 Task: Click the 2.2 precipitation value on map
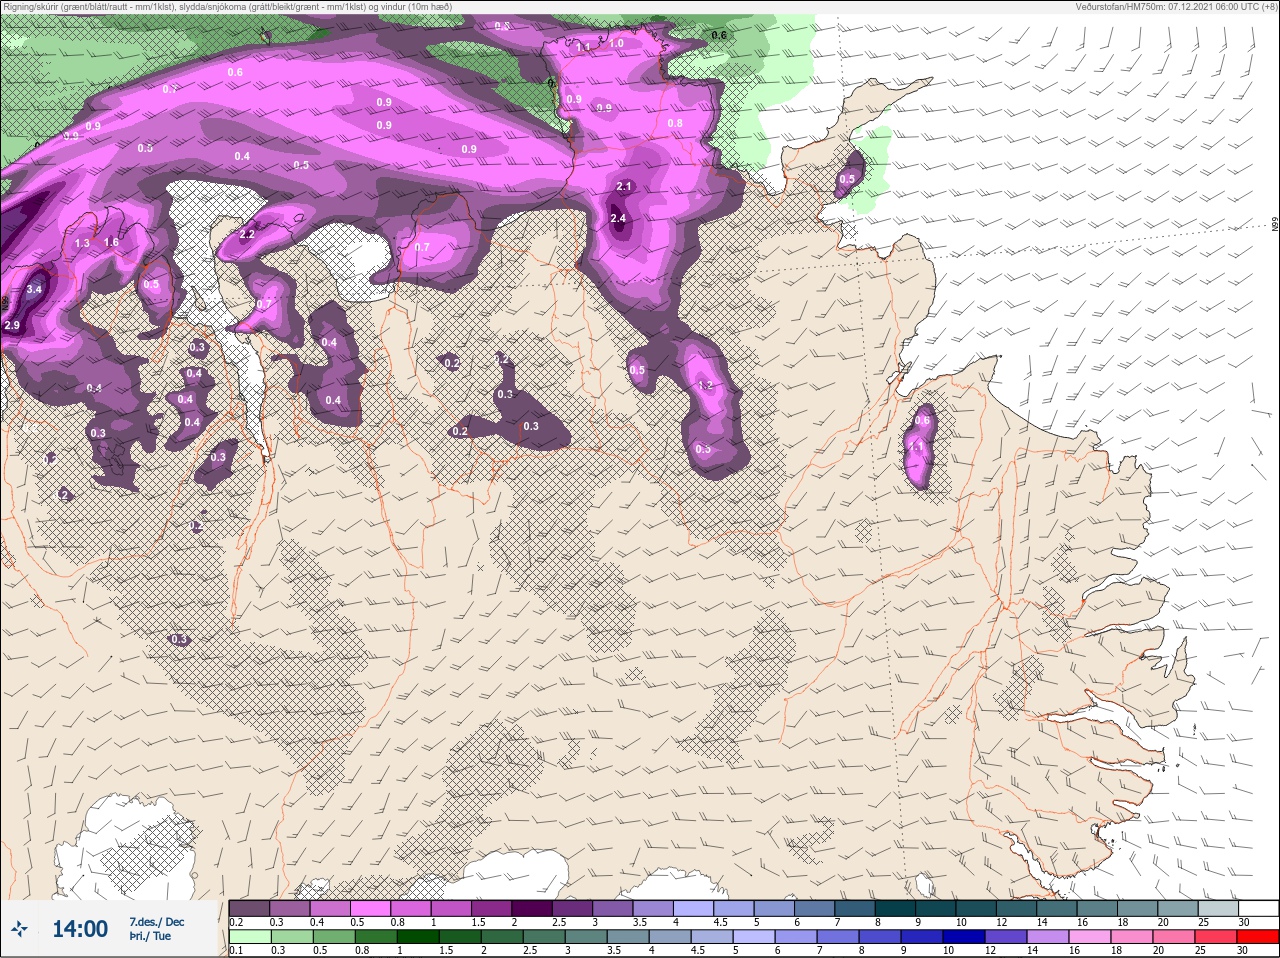[x=248, y=235]
